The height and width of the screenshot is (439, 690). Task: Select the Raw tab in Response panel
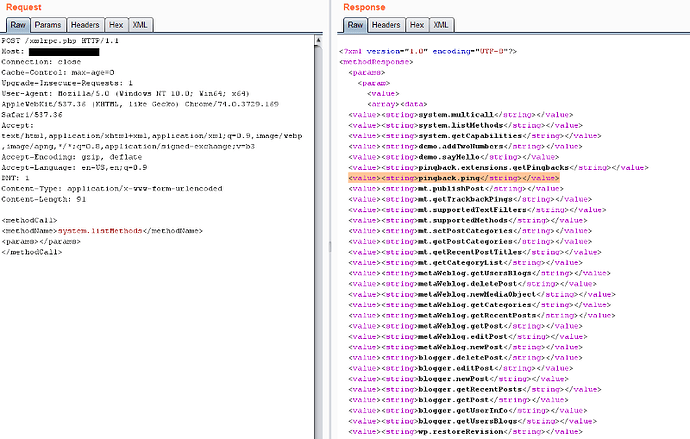[x=355, y=24]
